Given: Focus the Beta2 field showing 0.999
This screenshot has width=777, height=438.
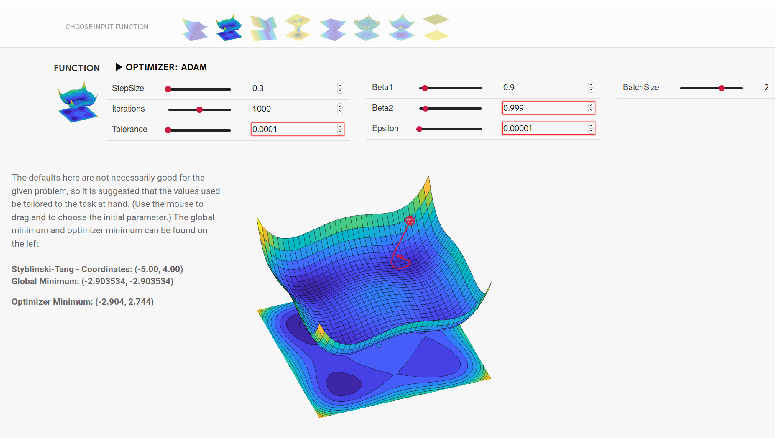Looking at the screenshot, I should (549, 108).
